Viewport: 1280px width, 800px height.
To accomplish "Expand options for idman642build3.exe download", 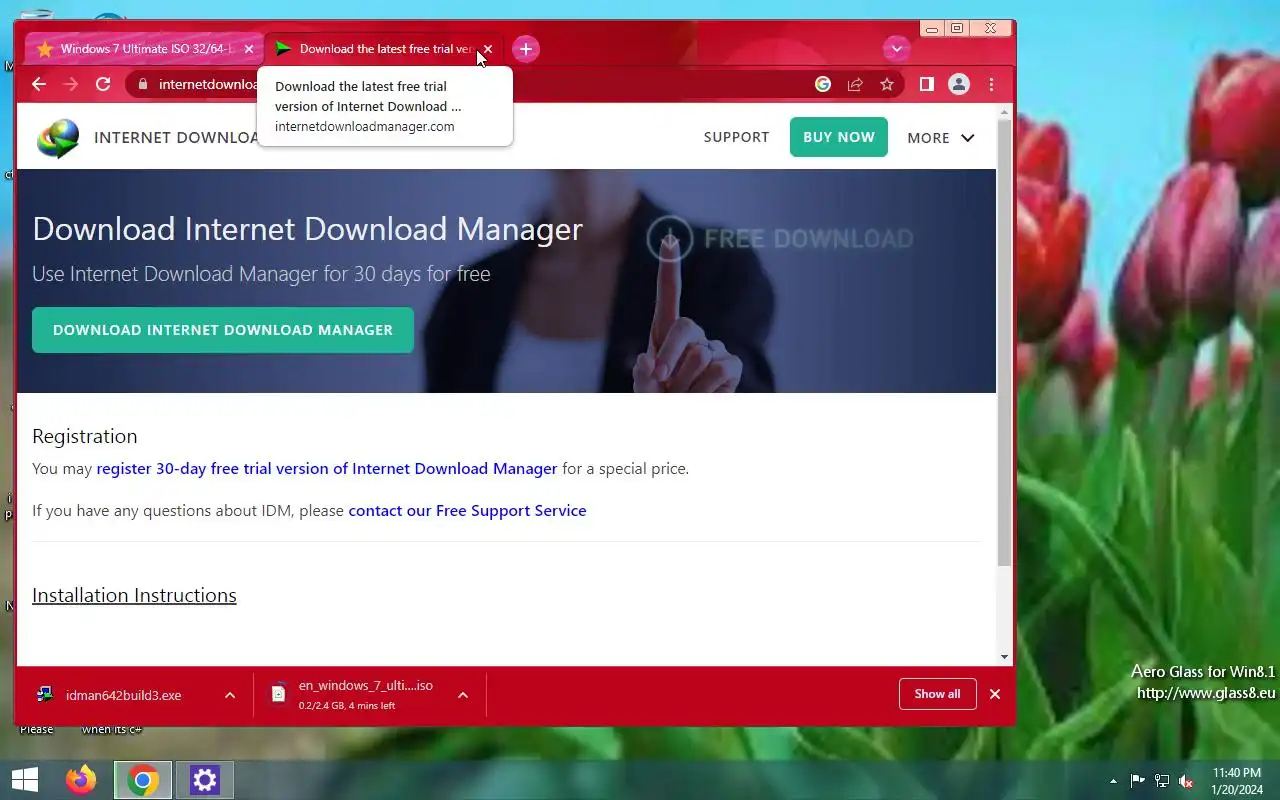I will pos(230,695).
